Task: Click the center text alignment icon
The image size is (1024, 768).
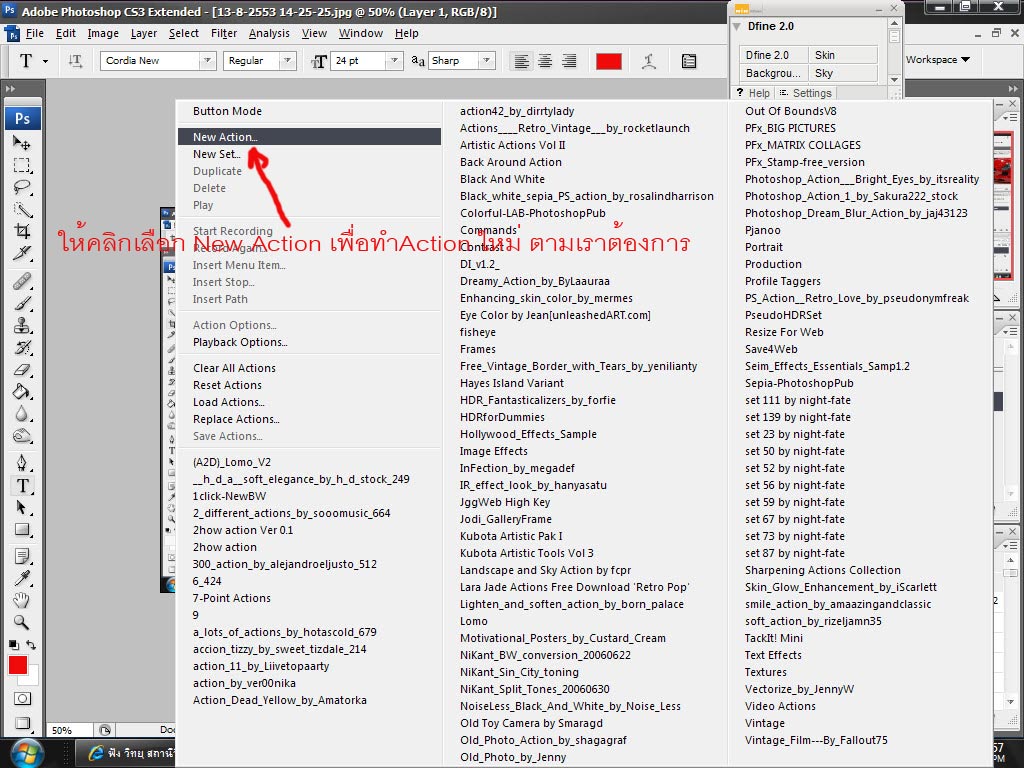Action: click(545, 61)
